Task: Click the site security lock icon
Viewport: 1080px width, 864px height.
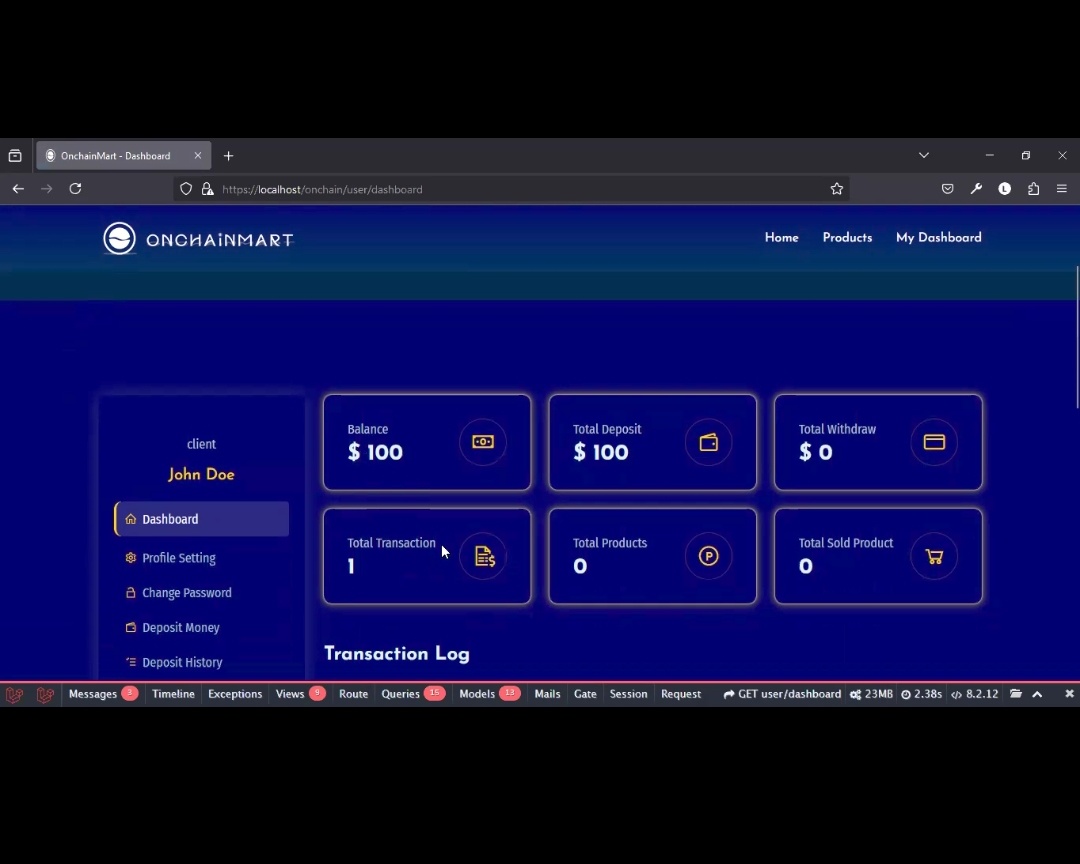Action: pos(207,189)
